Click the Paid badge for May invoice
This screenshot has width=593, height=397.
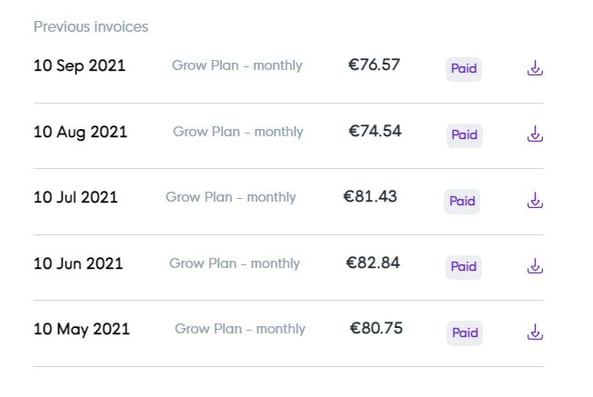coord(465,333)
